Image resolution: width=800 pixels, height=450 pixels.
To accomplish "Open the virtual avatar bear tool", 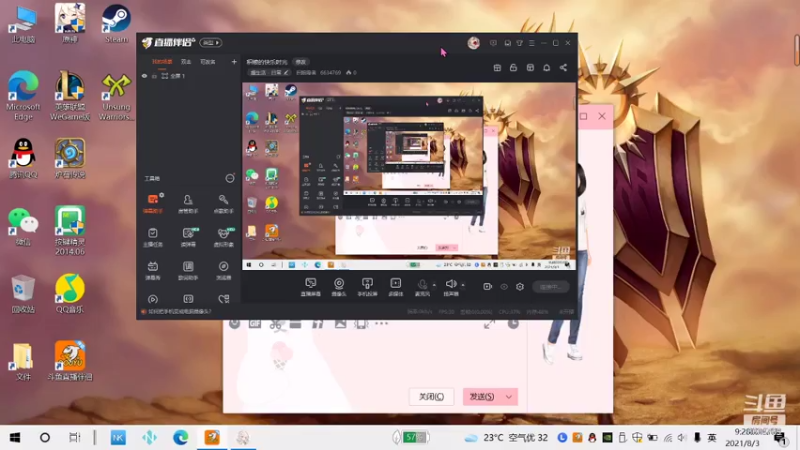I will coord(223,237).
